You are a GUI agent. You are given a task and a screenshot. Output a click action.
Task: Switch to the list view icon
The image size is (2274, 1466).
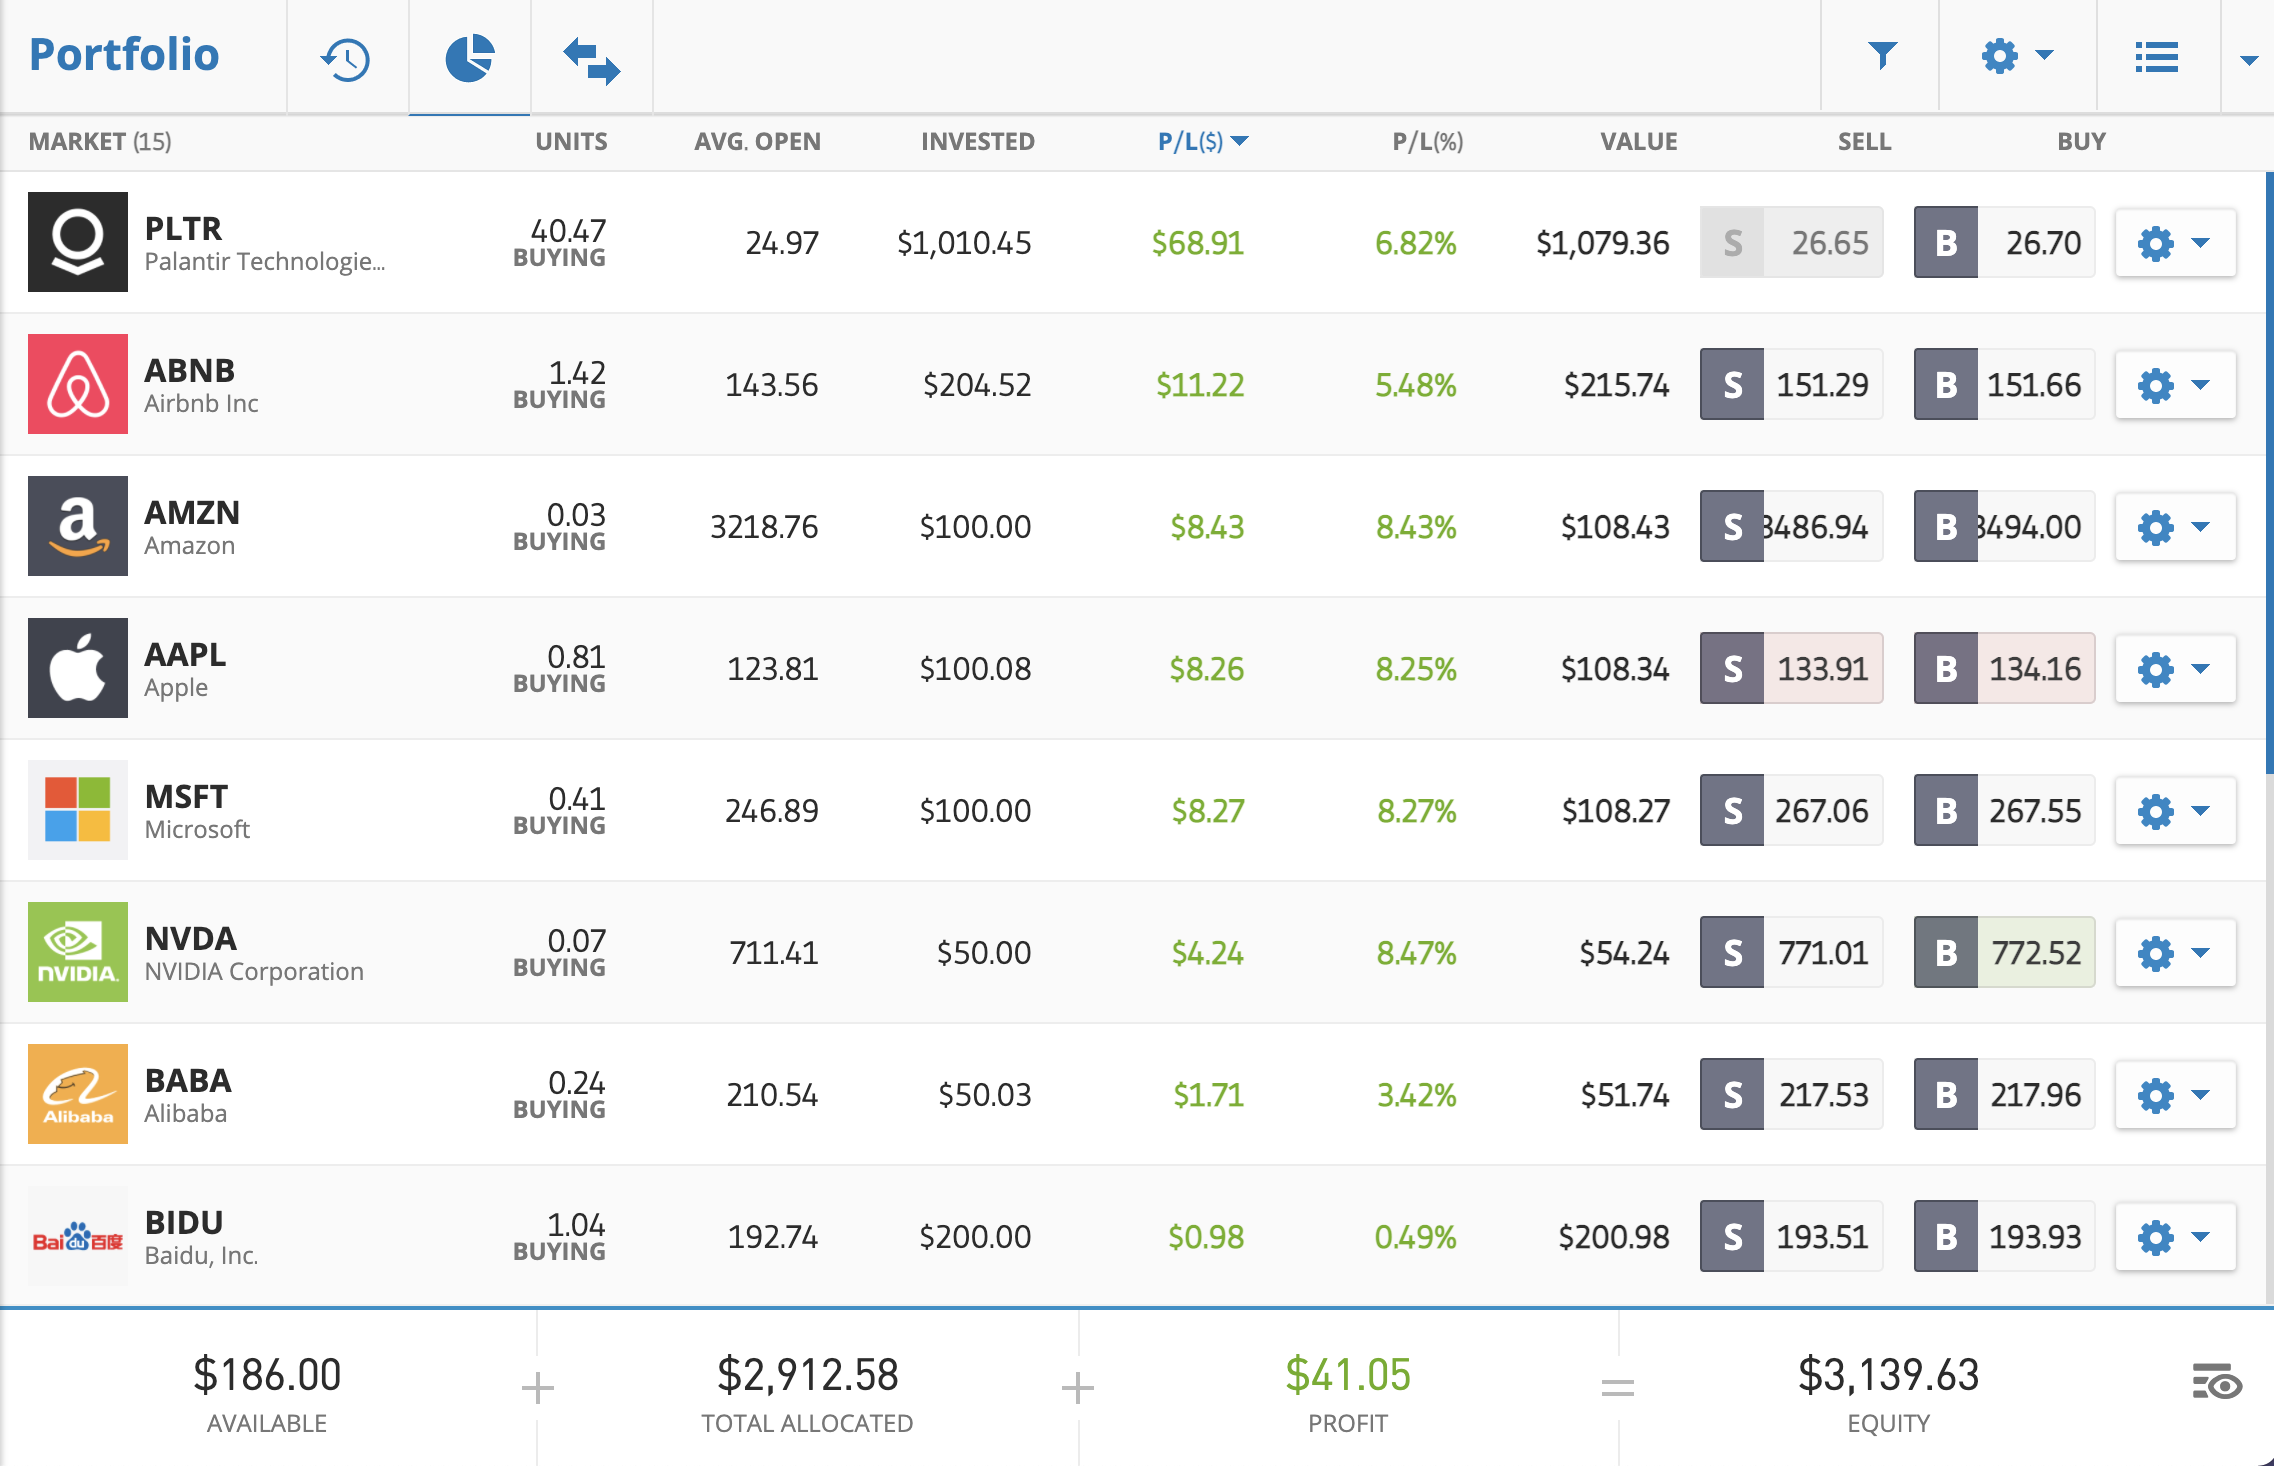point(2157,57)
